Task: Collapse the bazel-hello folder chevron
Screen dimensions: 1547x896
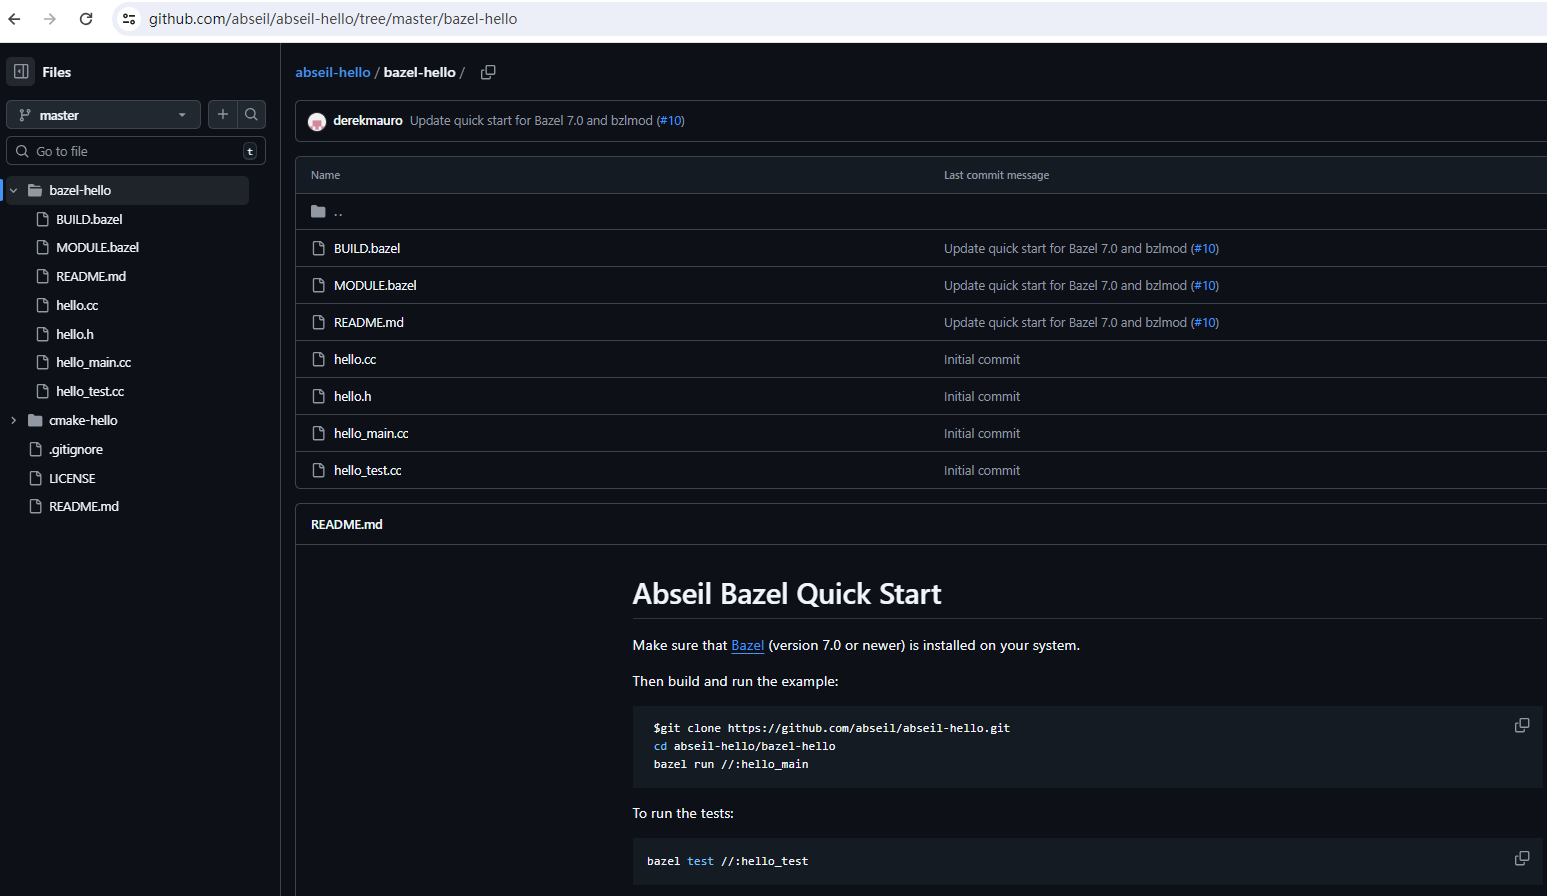Action: tap(14, 190)
